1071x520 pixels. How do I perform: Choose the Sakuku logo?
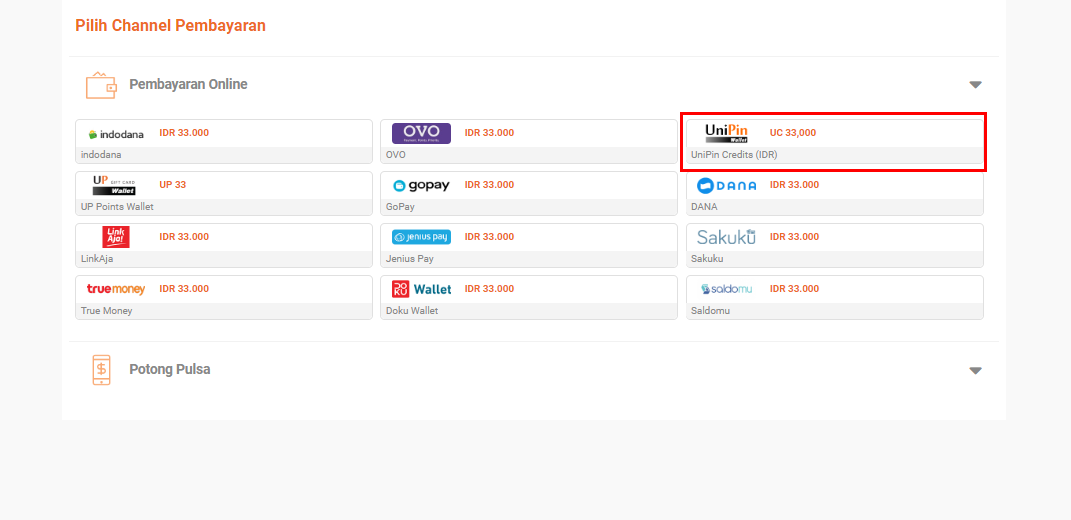[x=726, y=237]
